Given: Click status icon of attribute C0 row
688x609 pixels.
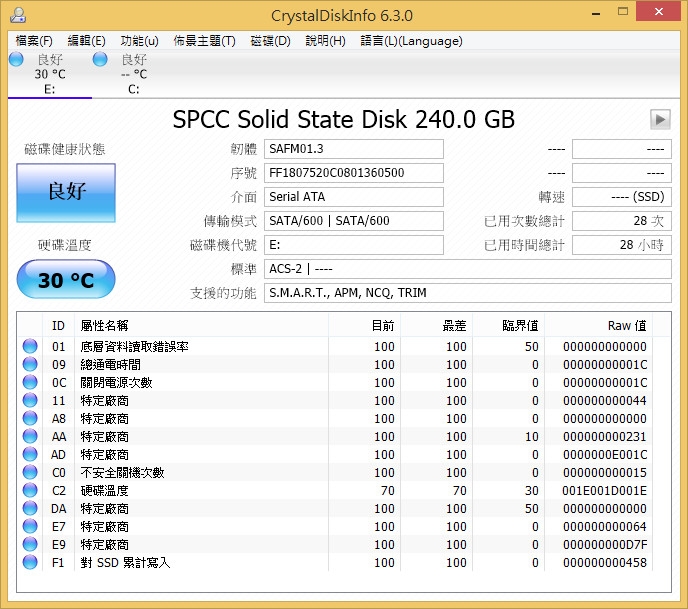Looking at the screenshot, I should pyautogui.click(x=30, y=472).
